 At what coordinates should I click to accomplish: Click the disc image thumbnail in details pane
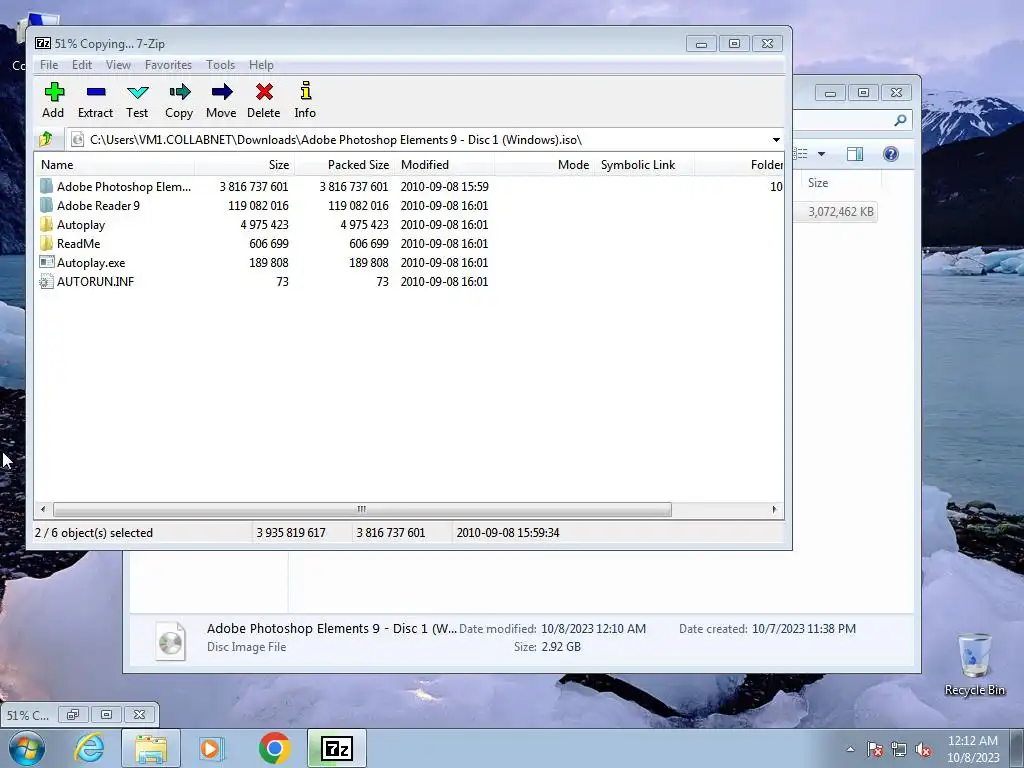pyautogui.click(x=171, y=641)
